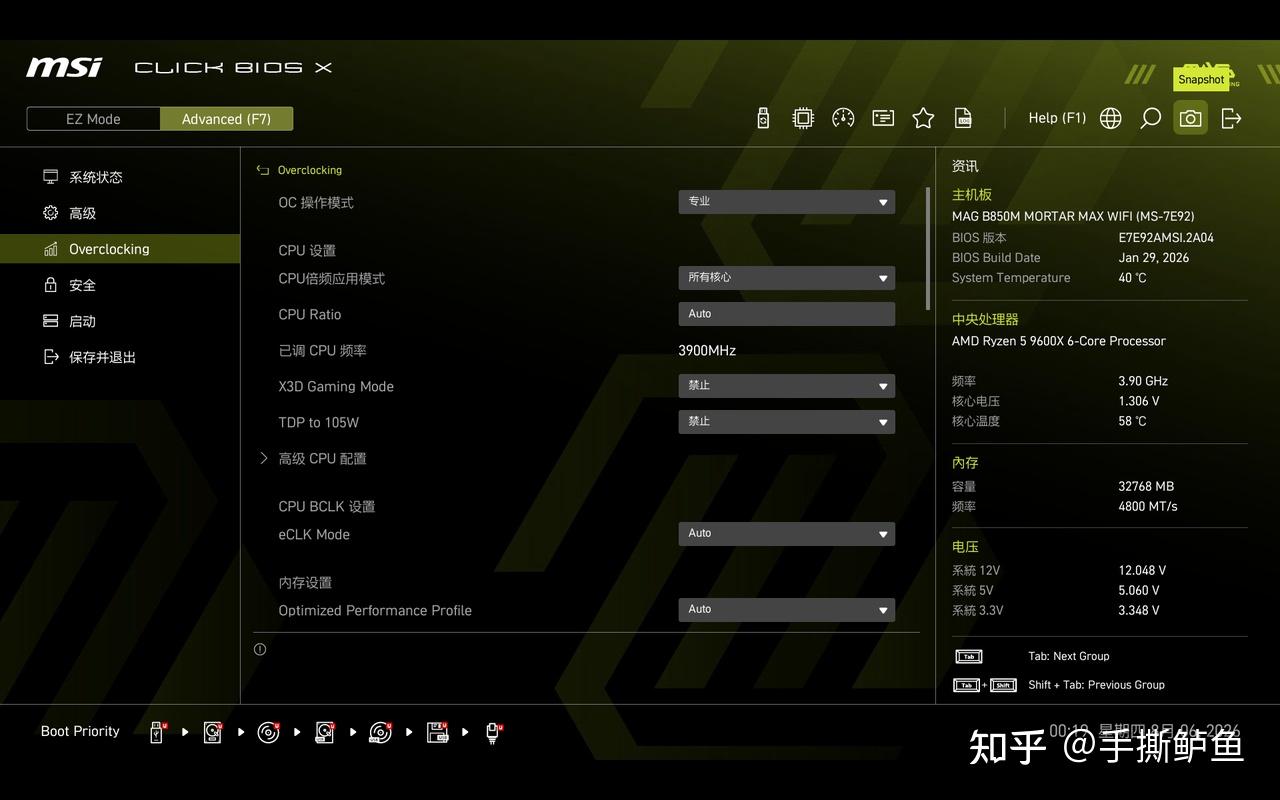1280x800 pixels.
Task: Click the 资讯 panel heading
Action: 965,166
